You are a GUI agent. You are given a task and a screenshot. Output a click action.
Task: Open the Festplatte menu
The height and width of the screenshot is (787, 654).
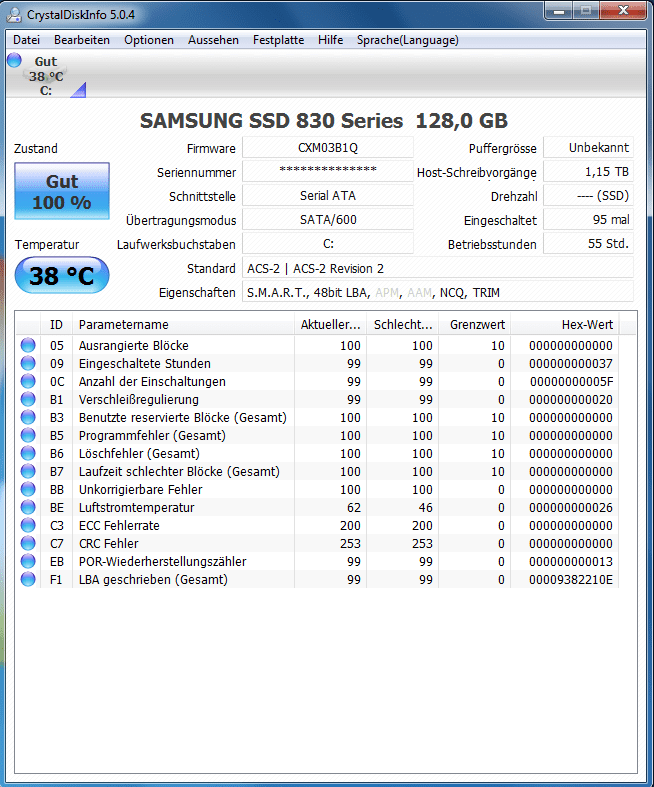coord(279,40)
